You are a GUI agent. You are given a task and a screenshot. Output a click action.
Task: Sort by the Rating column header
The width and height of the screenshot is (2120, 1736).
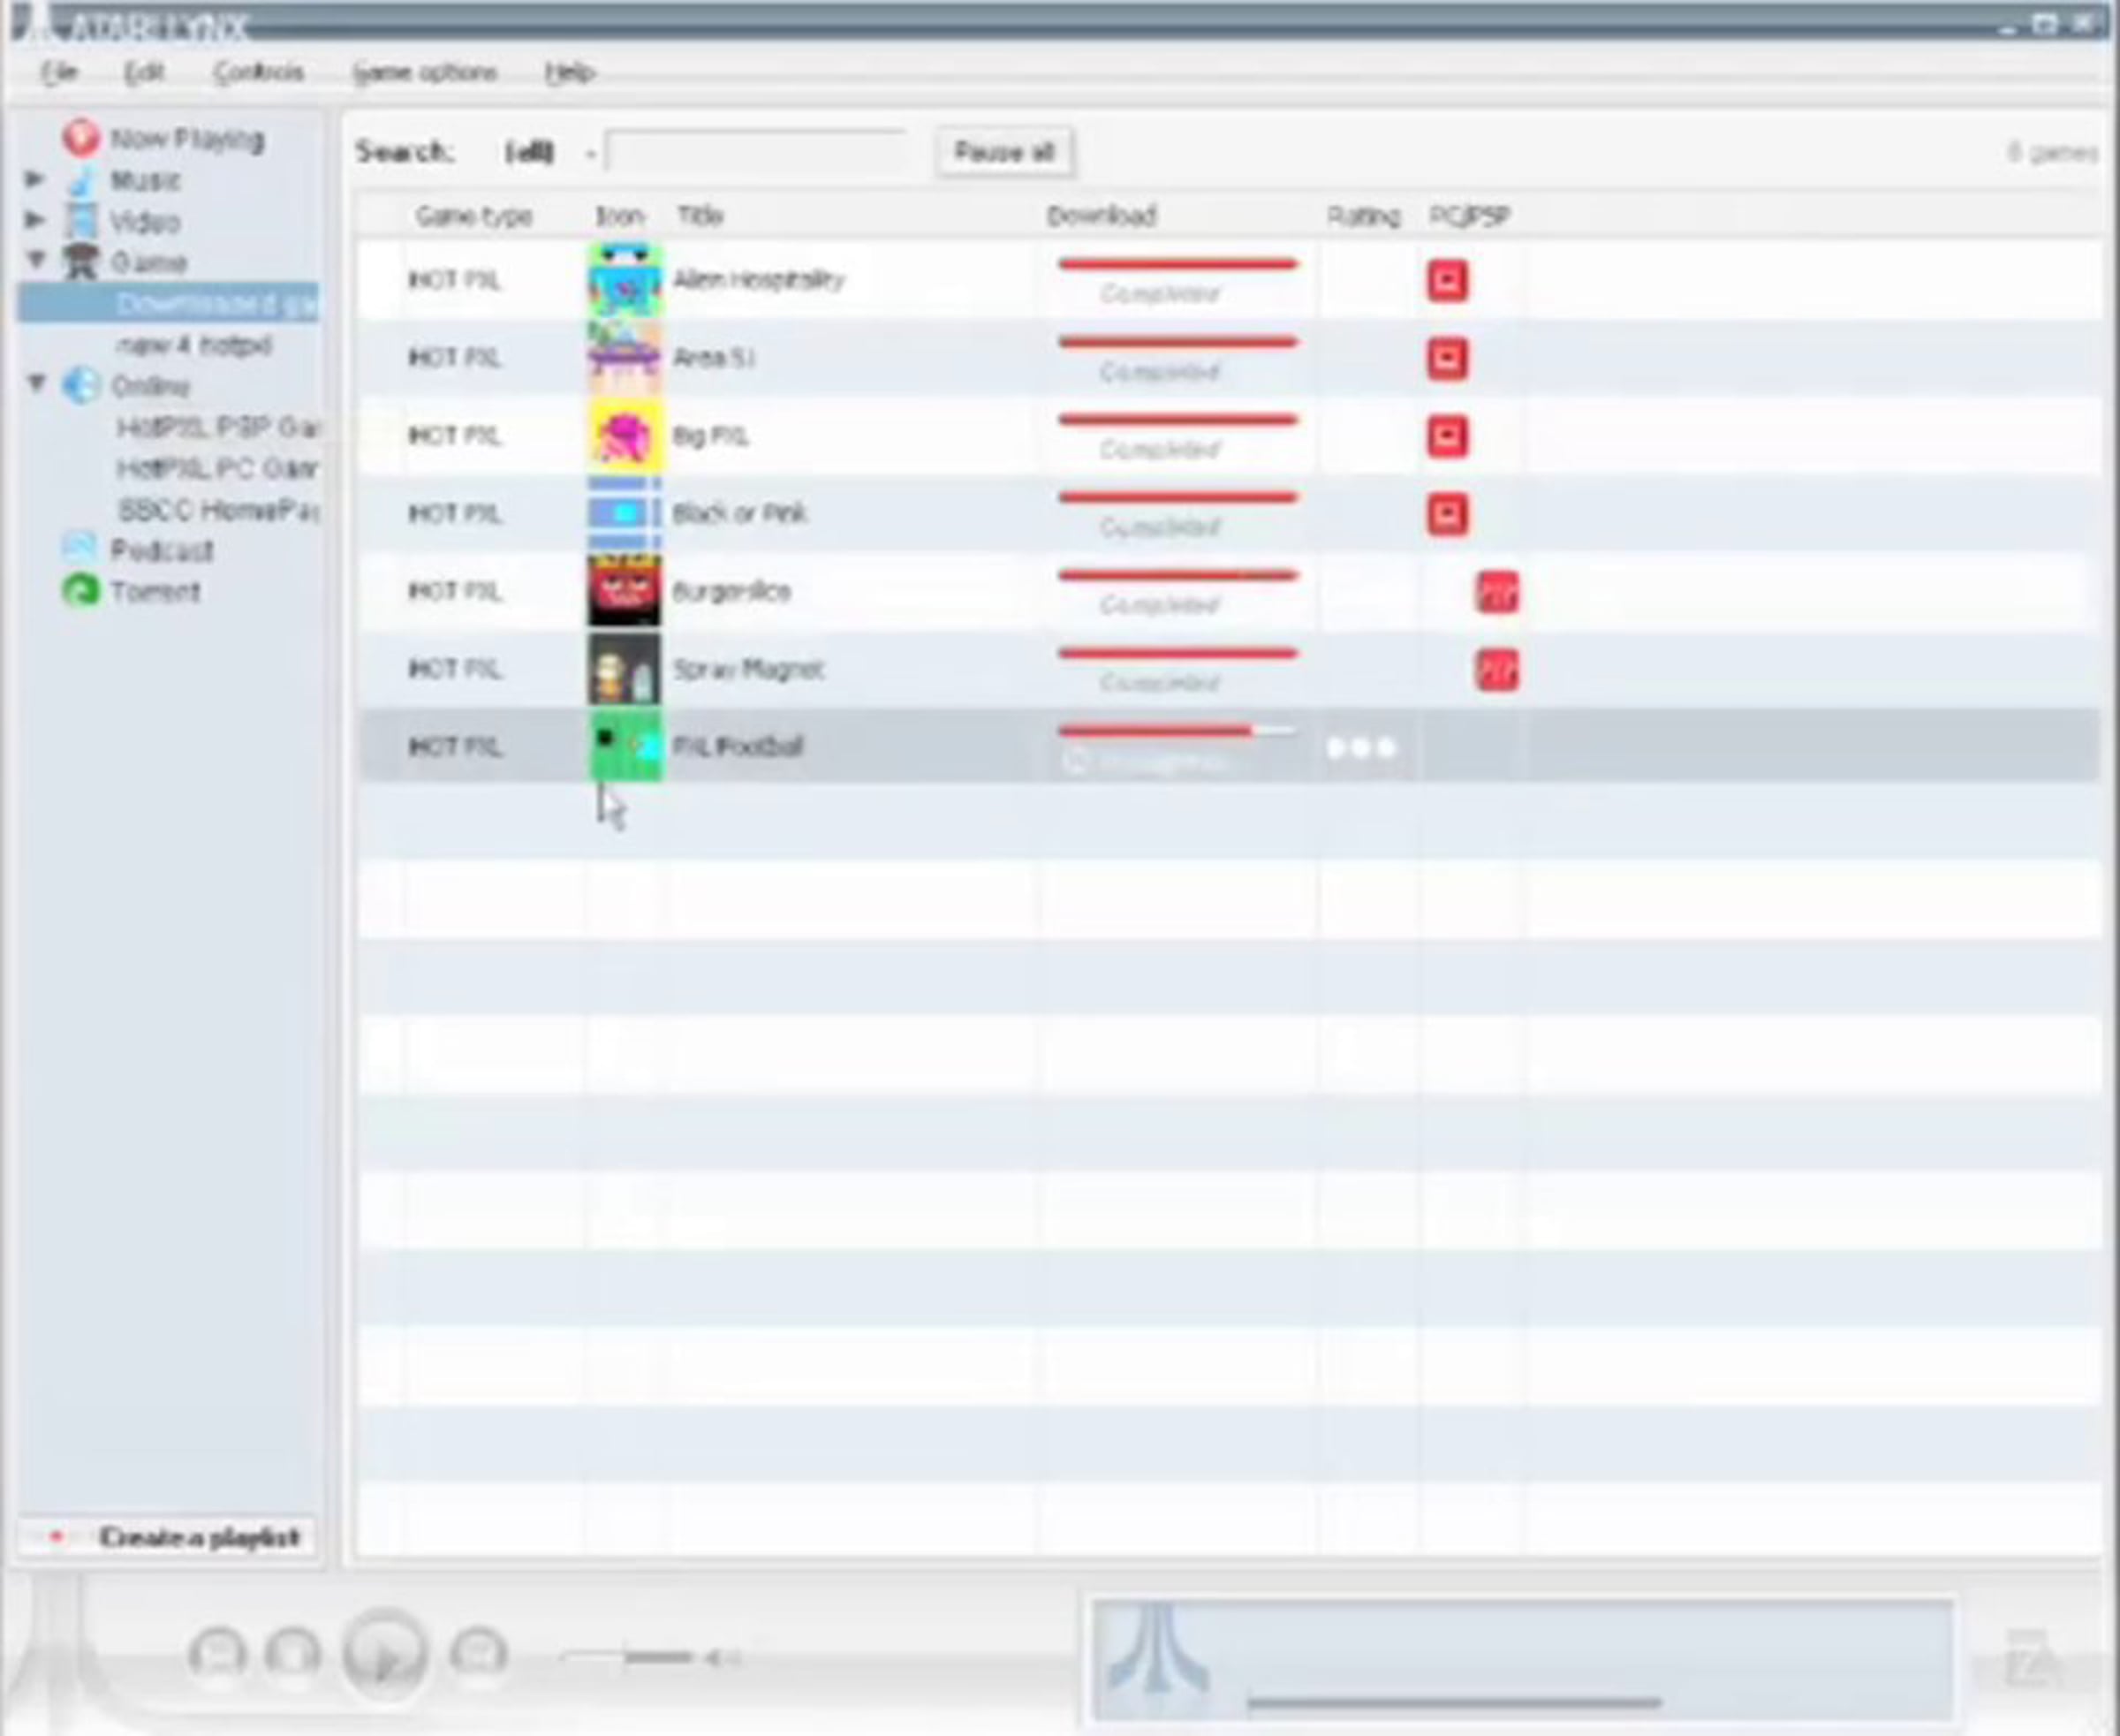tap(1363, 216)
